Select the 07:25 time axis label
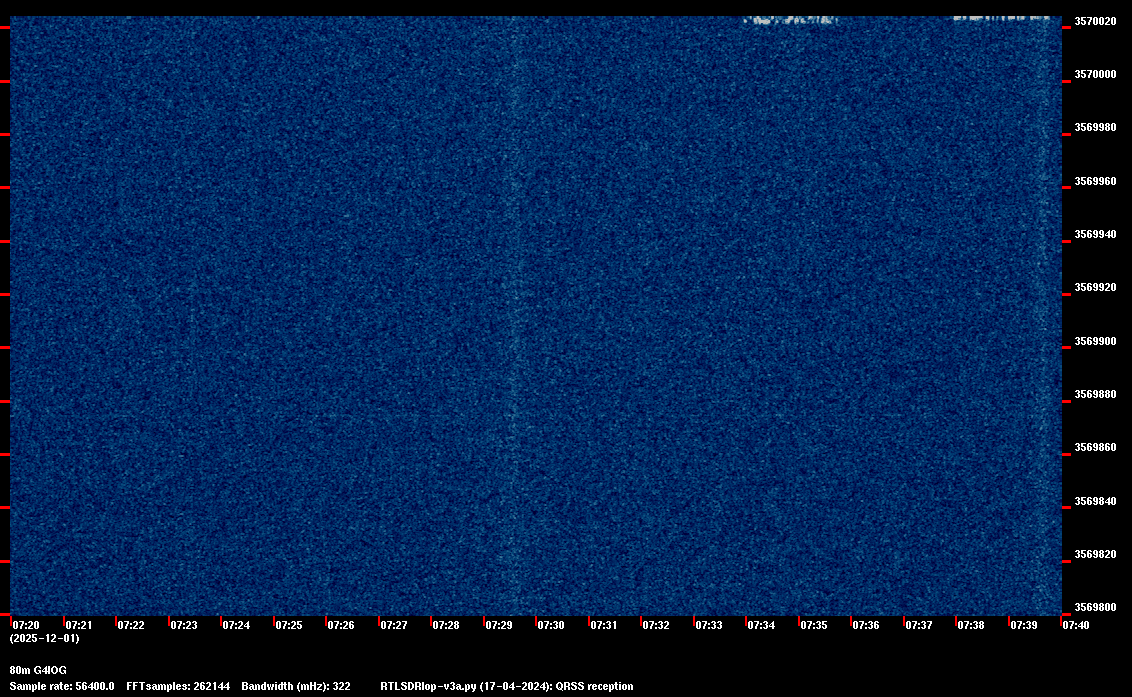The image size is (1132, 697). tap(289, 625)
